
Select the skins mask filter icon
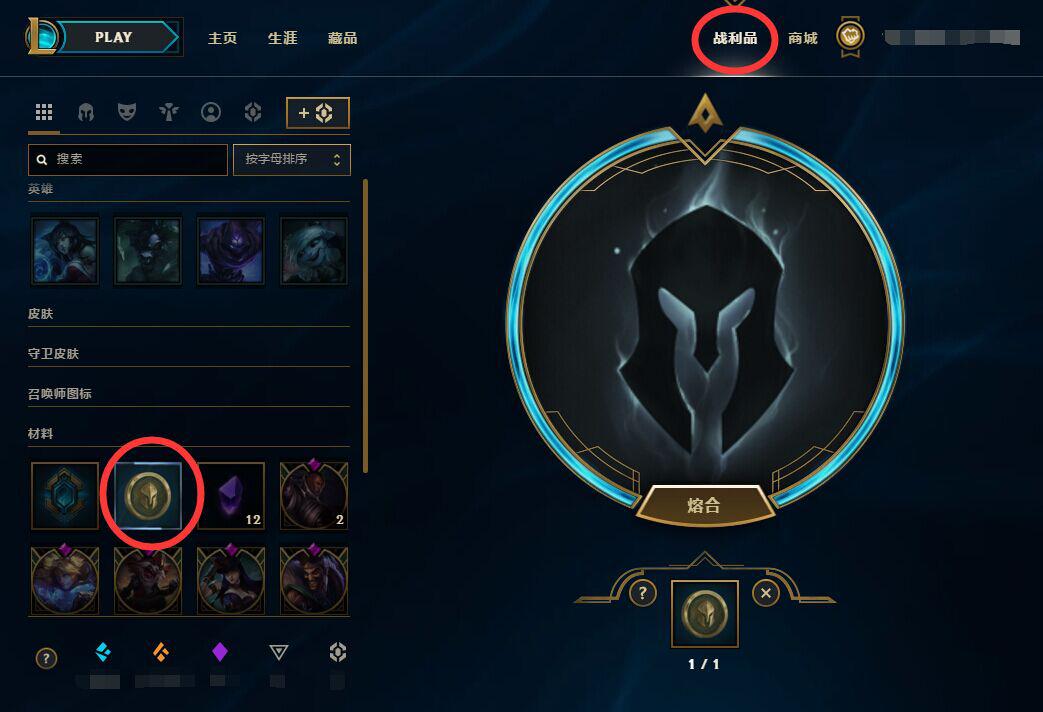coord(127,112)
